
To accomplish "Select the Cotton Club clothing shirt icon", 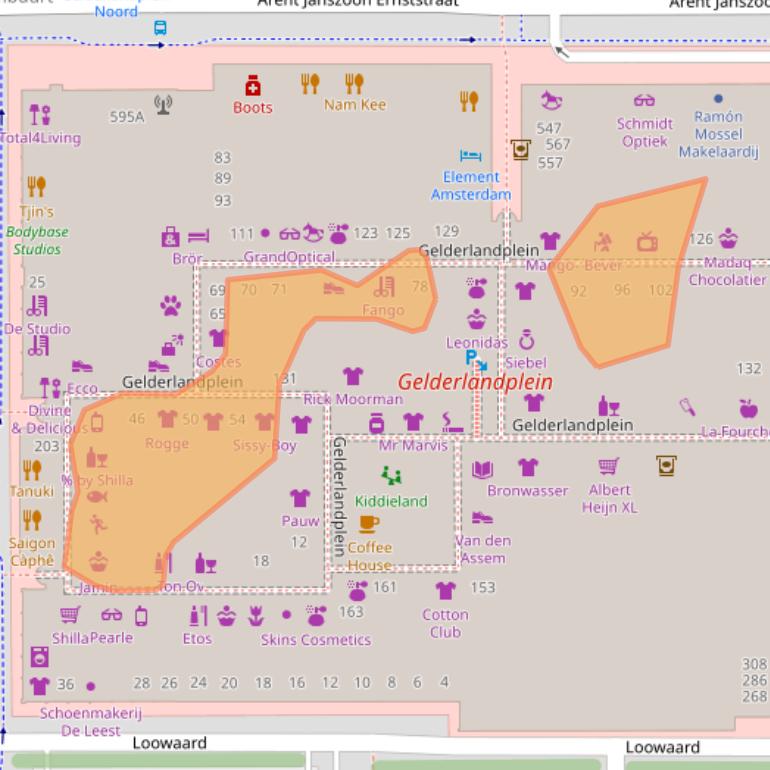I will pyautogui.click(x=445, y=590).
